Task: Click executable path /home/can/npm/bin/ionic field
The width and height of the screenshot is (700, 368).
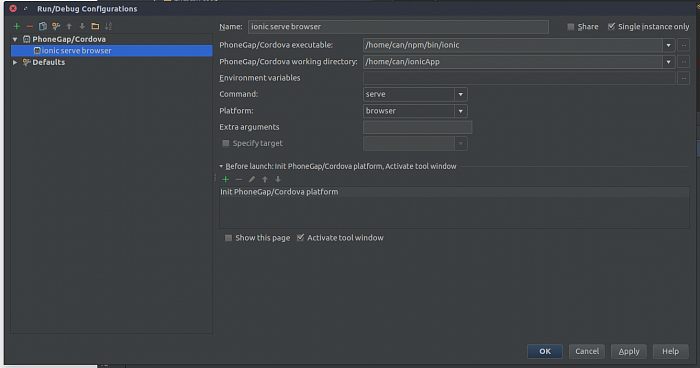Action: click(512, 45)
